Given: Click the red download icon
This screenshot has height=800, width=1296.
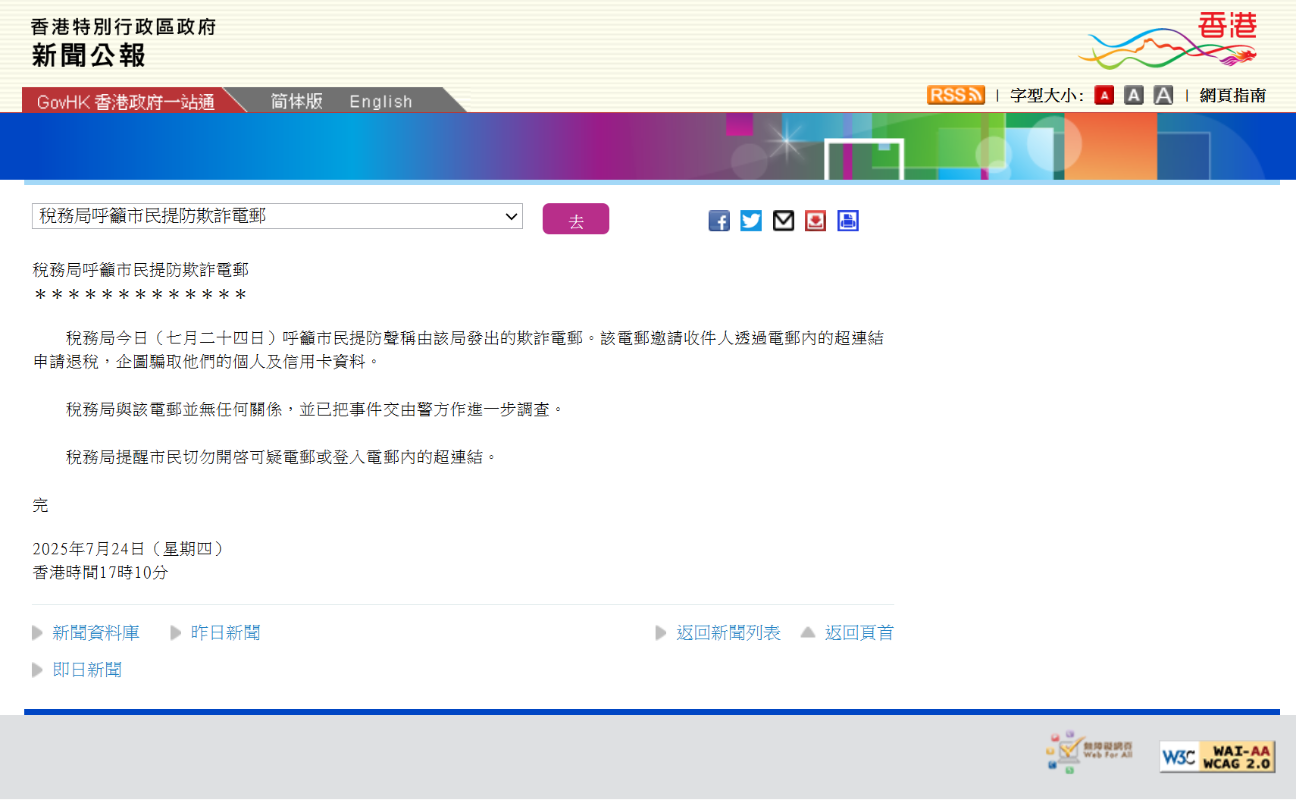Looking at the screenshot, I should (x=816, y=221).
